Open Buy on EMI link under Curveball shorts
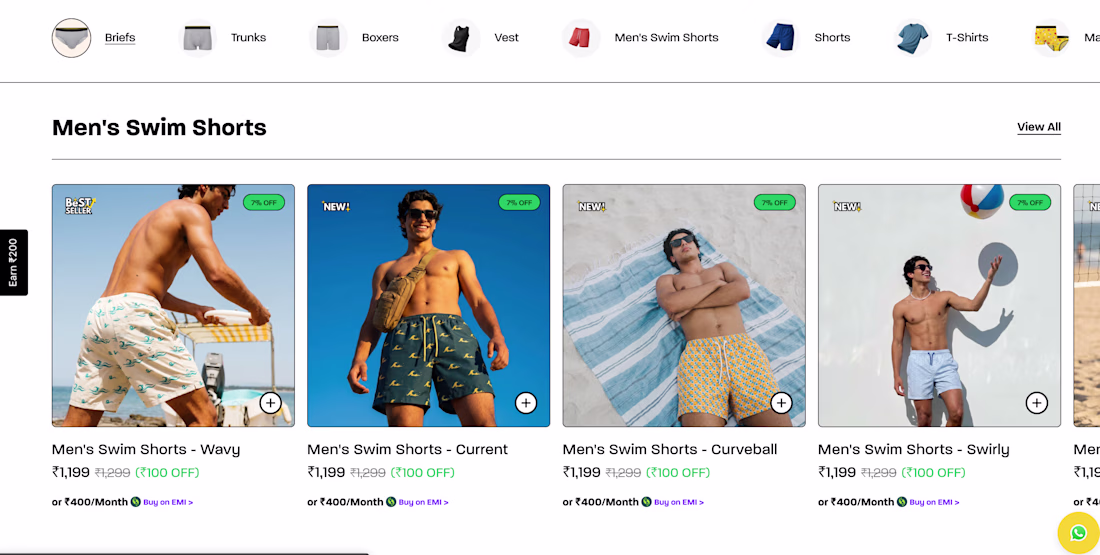This screenshot has width=1100, height=555. point(678,502)
